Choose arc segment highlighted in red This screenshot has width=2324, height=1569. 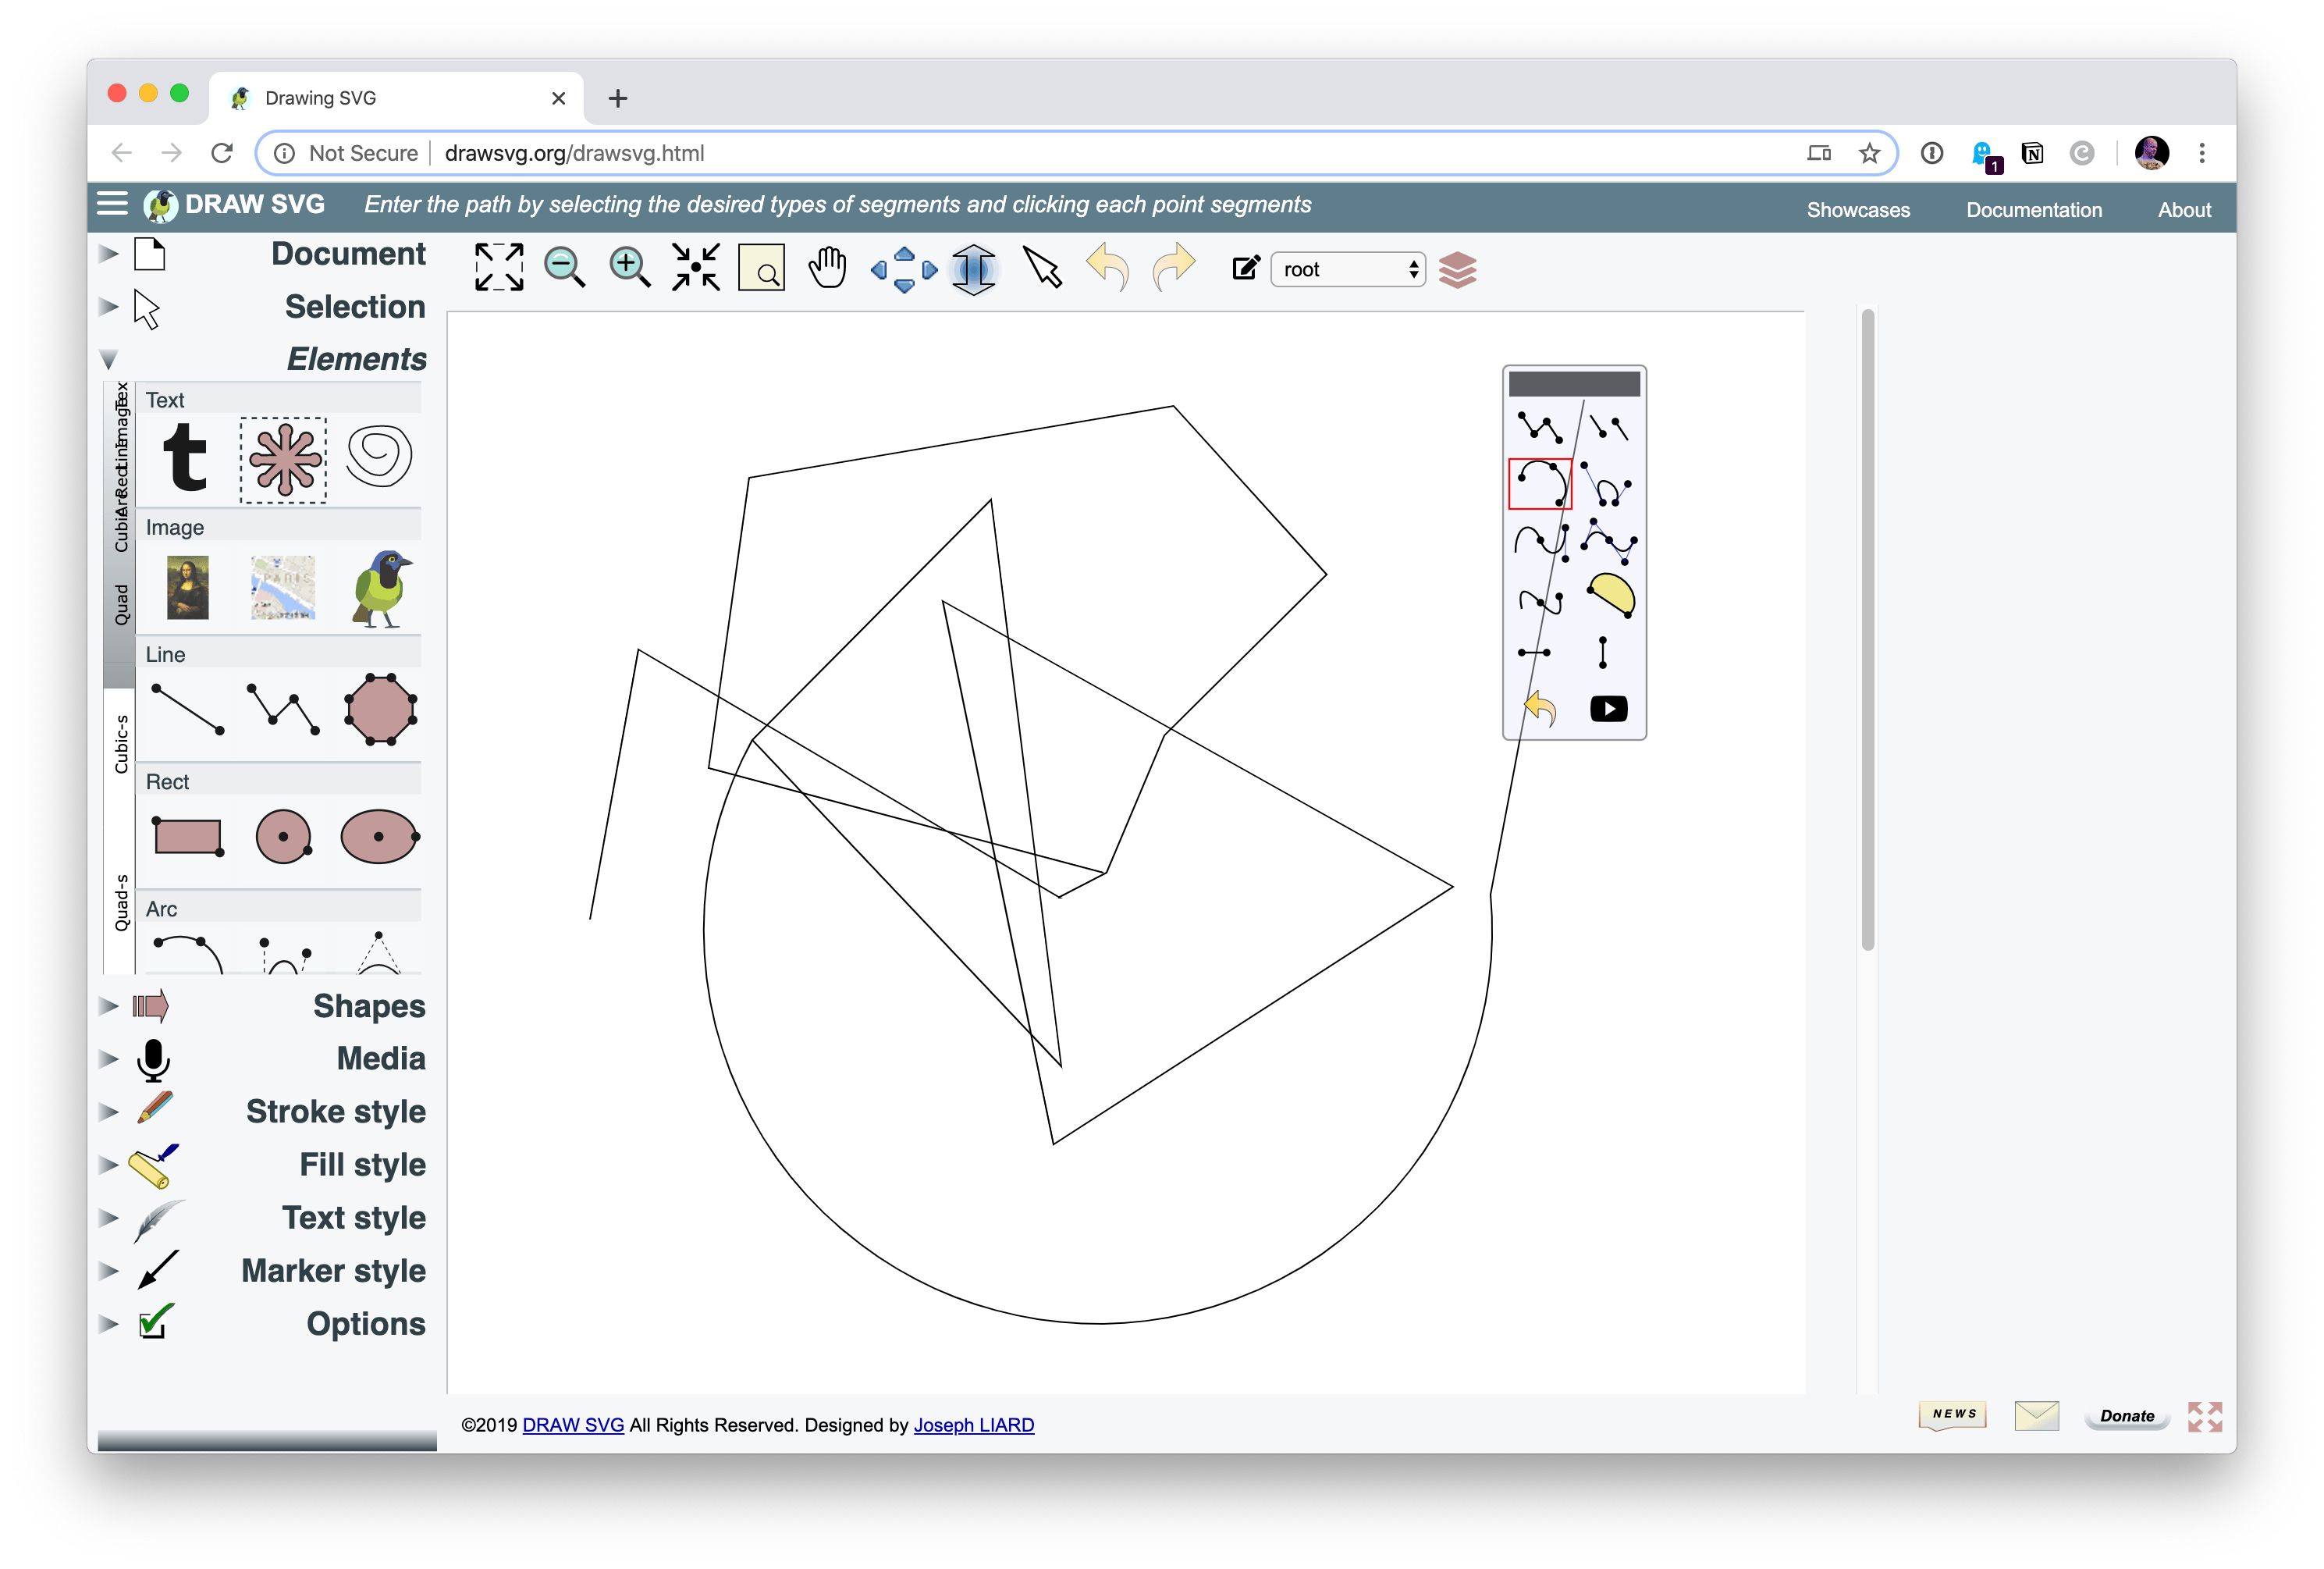pos(1540,484)
